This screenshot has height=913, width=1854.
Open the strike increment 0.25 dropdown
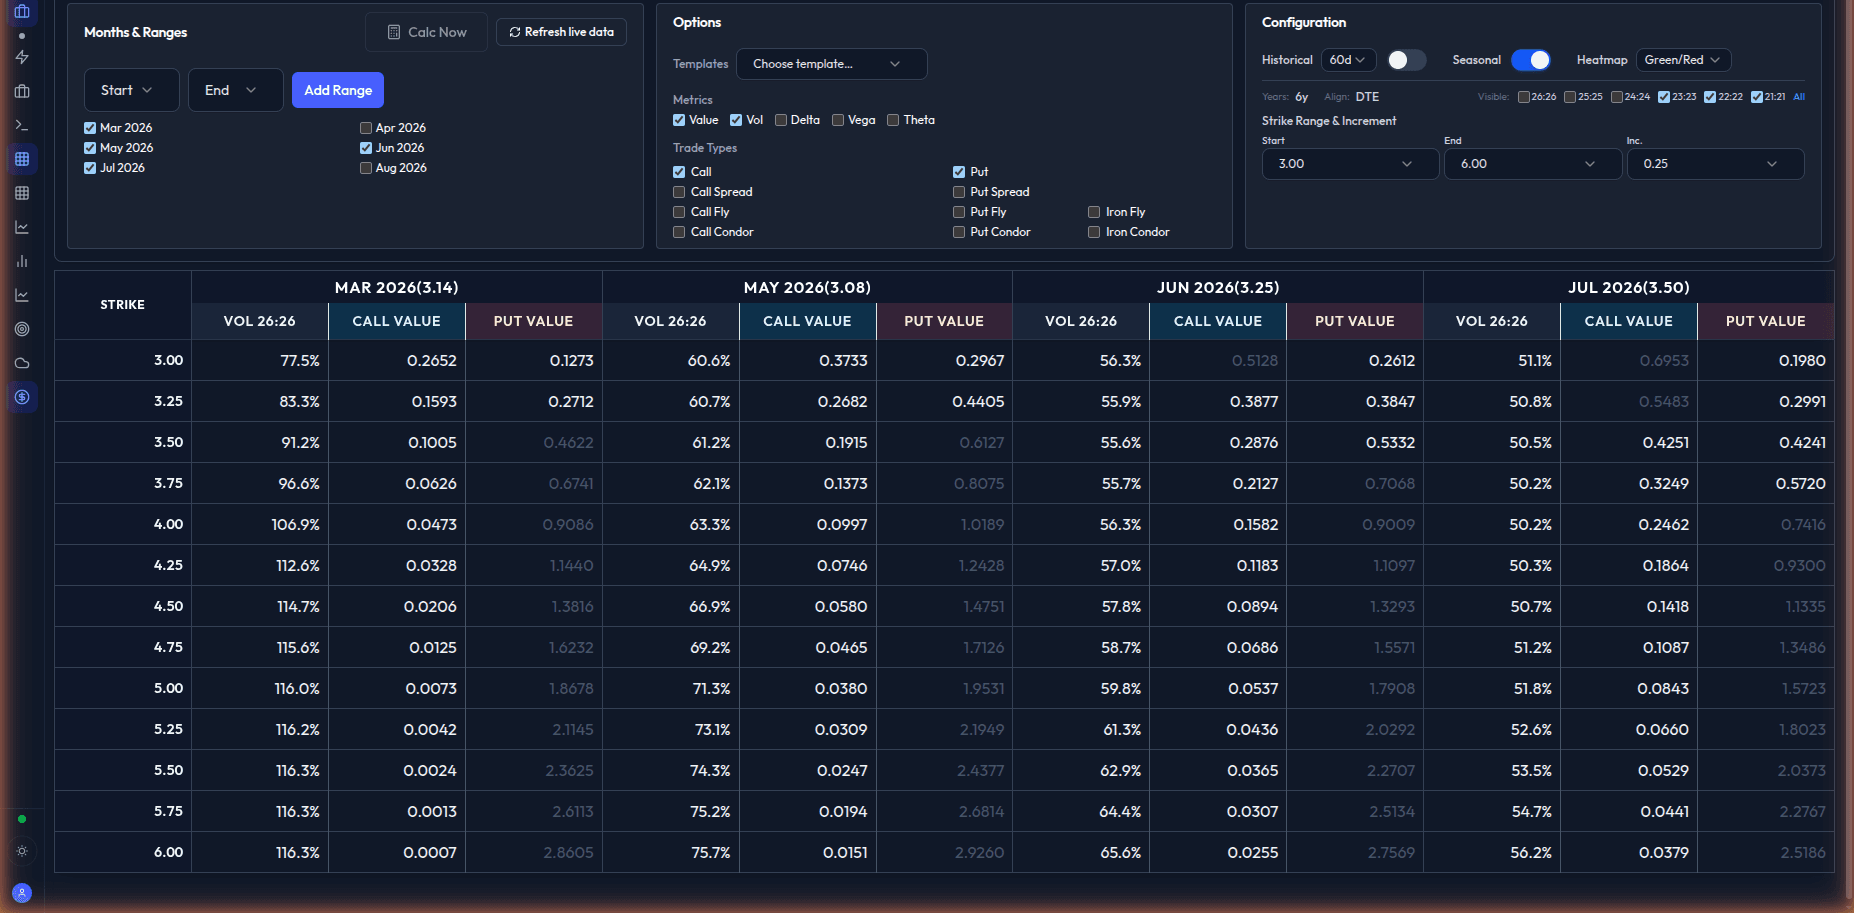click(1715, 163)
